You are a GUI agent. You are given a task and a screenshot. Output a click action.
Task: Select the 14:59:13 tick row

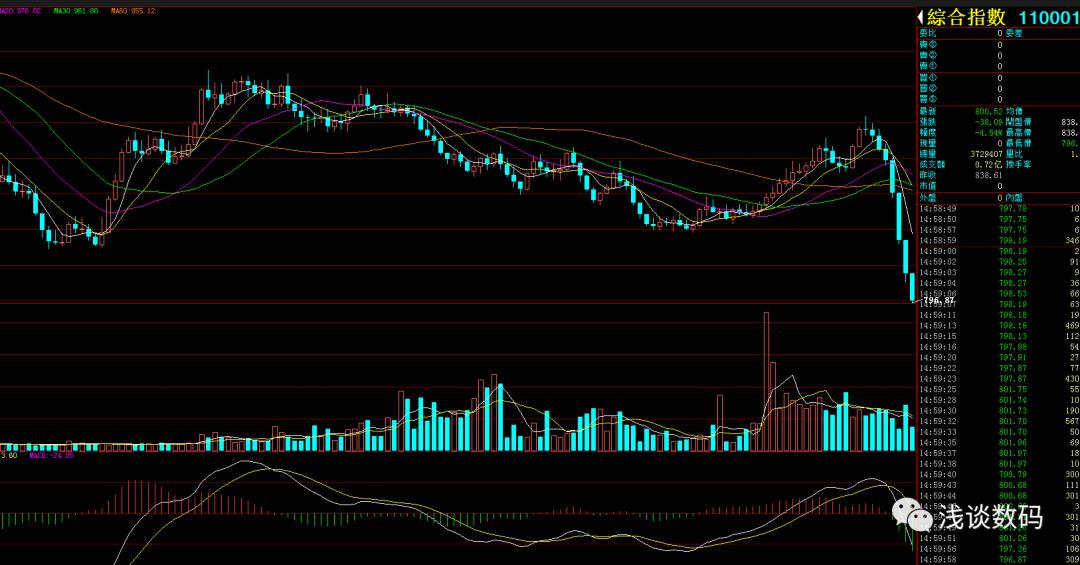pyautogui.click(x=999, y=326)
